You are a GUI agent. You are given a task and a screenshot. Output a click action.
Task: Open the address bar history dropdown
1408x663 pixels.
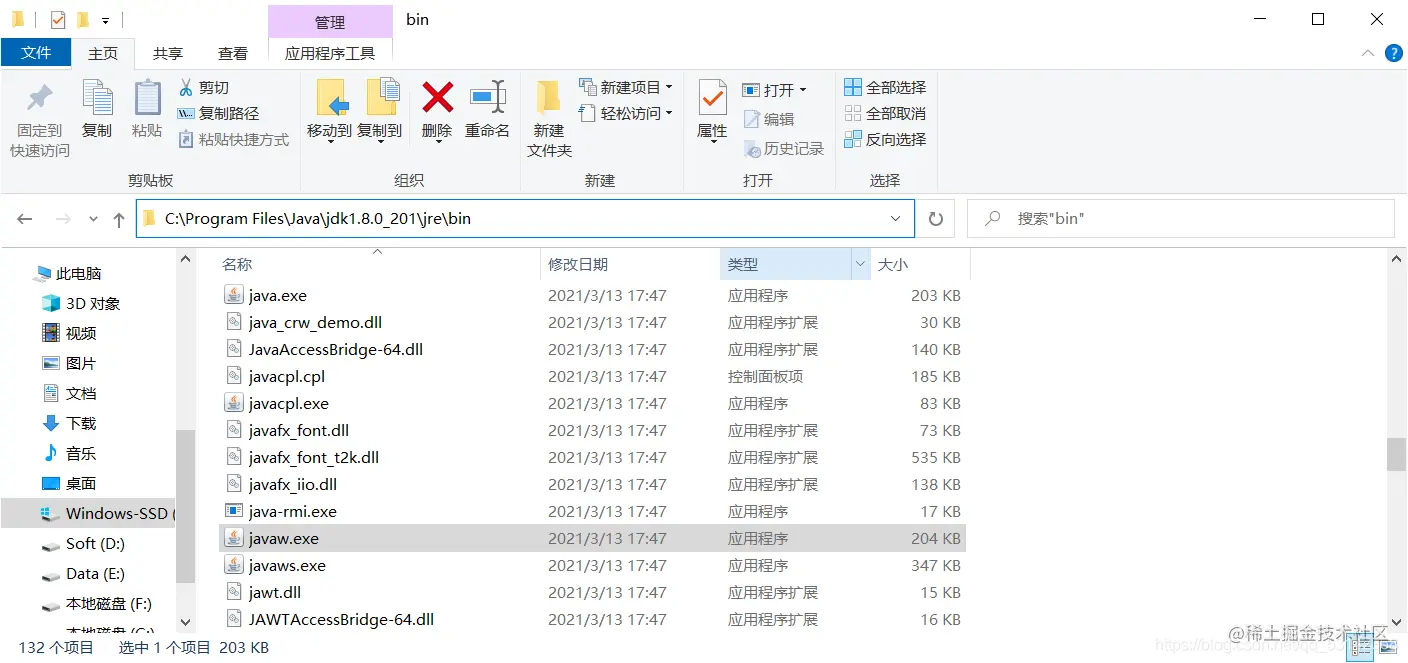click(x=896, y=218)
